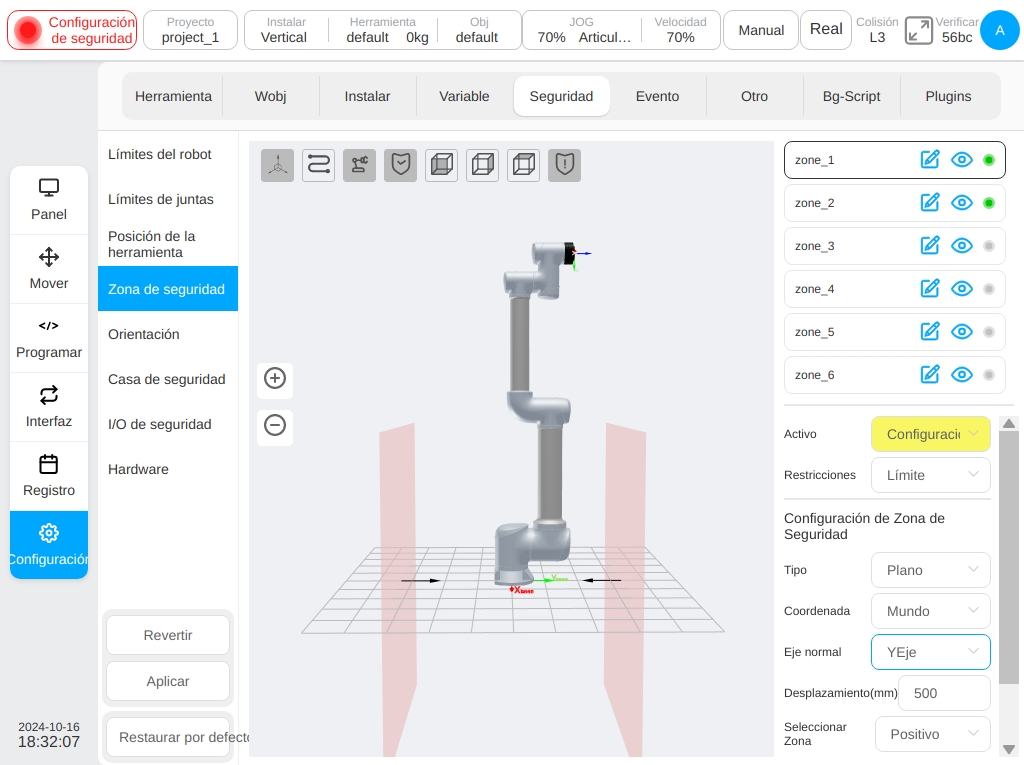Image resolution: width=1024 pixels, height=765 pixels.
Task: Toggle the shield exclamation warning icon
Action: (564, 165)
